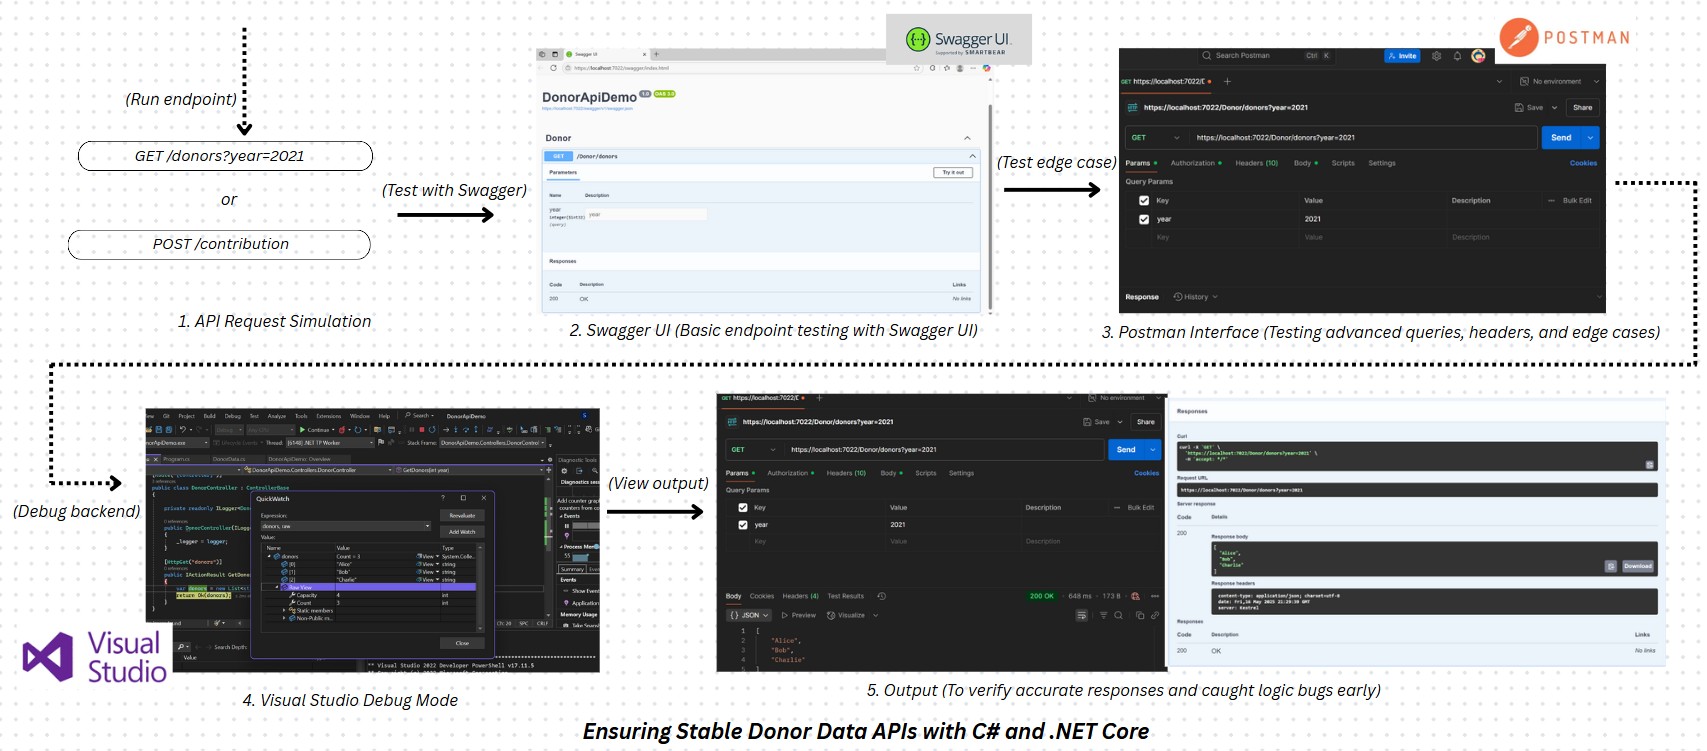Open the Analyze menu in Visual Studio
Screen dimensions: 1707x751
point(277,416)
